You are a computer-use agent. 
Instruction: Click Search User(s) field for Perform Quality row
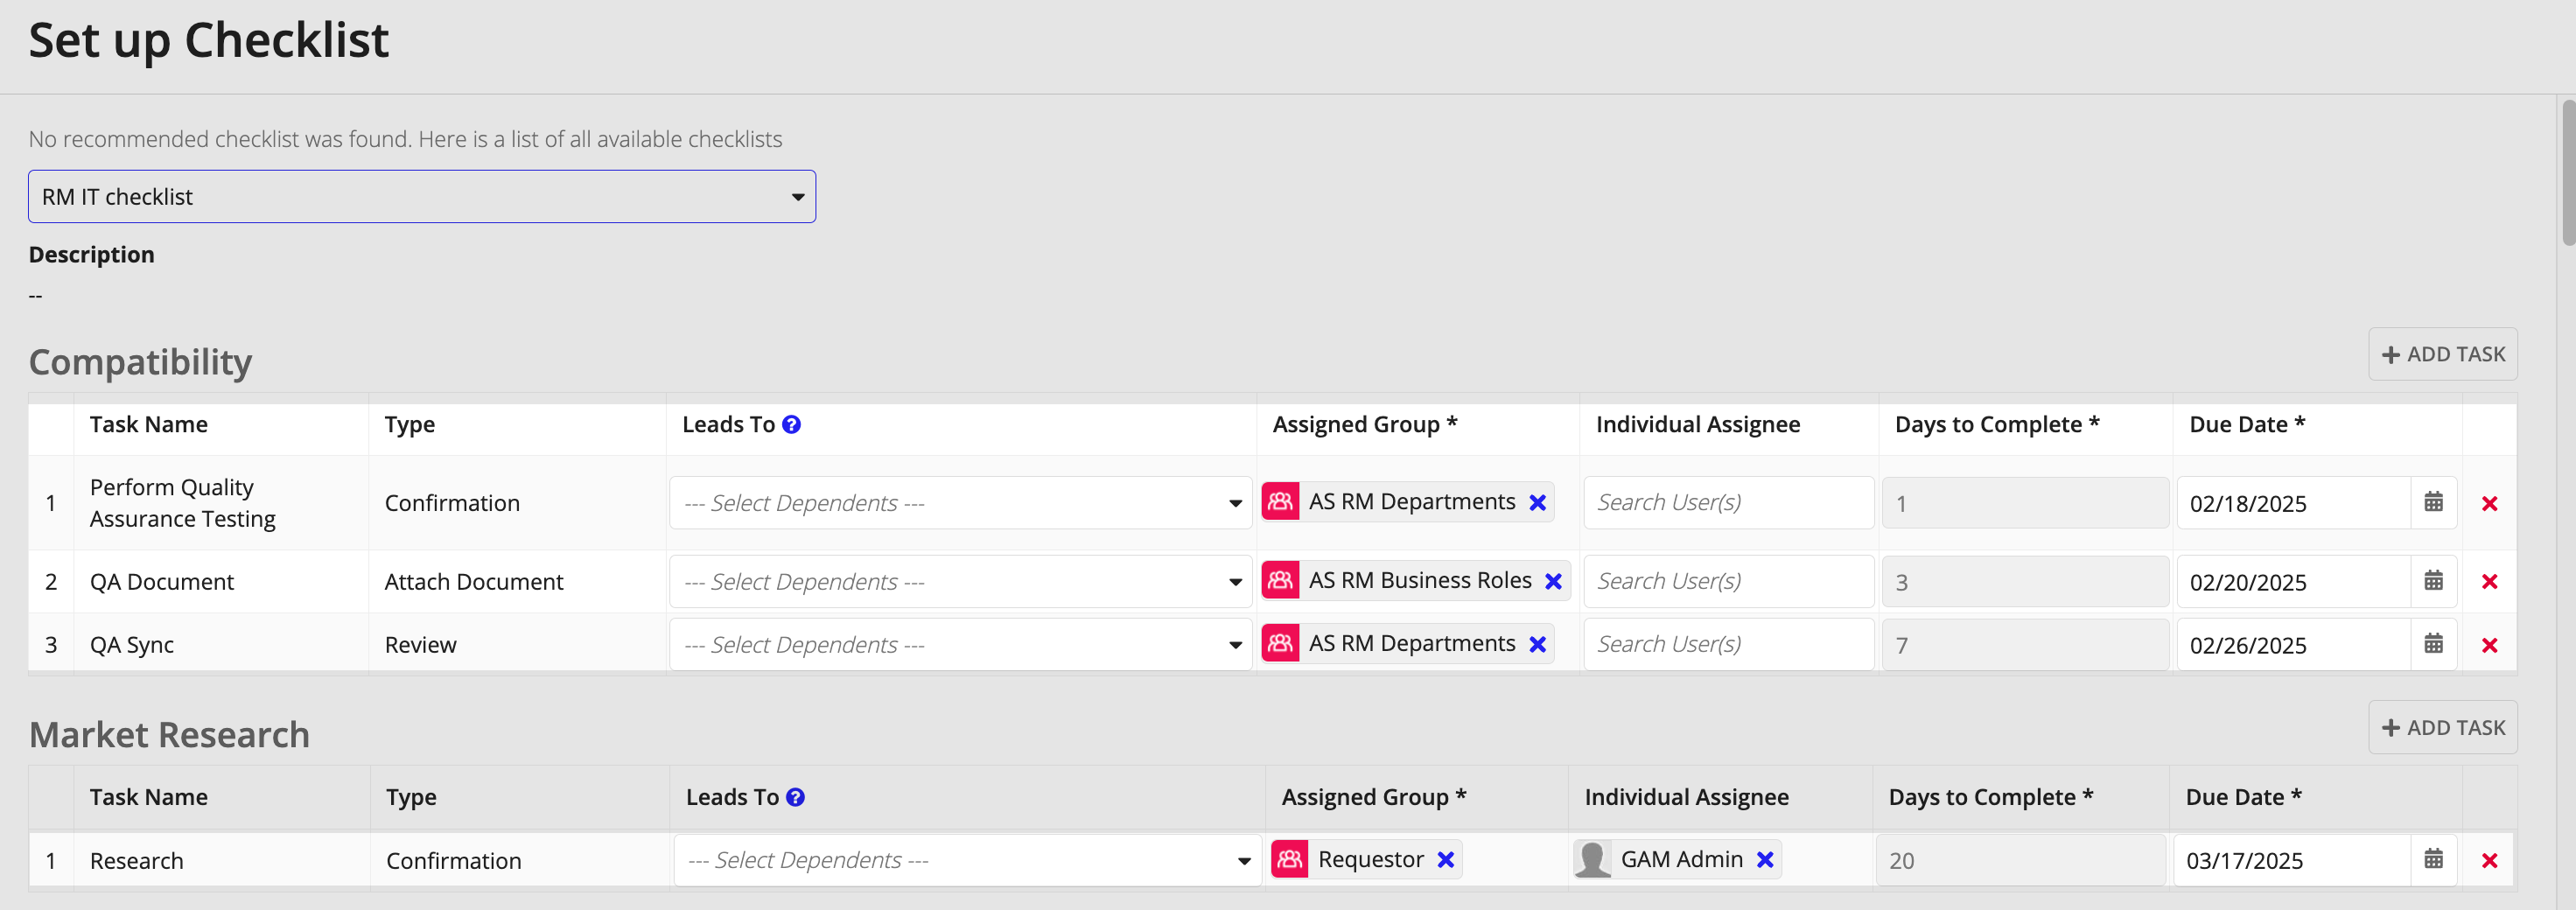[1729, 503]
